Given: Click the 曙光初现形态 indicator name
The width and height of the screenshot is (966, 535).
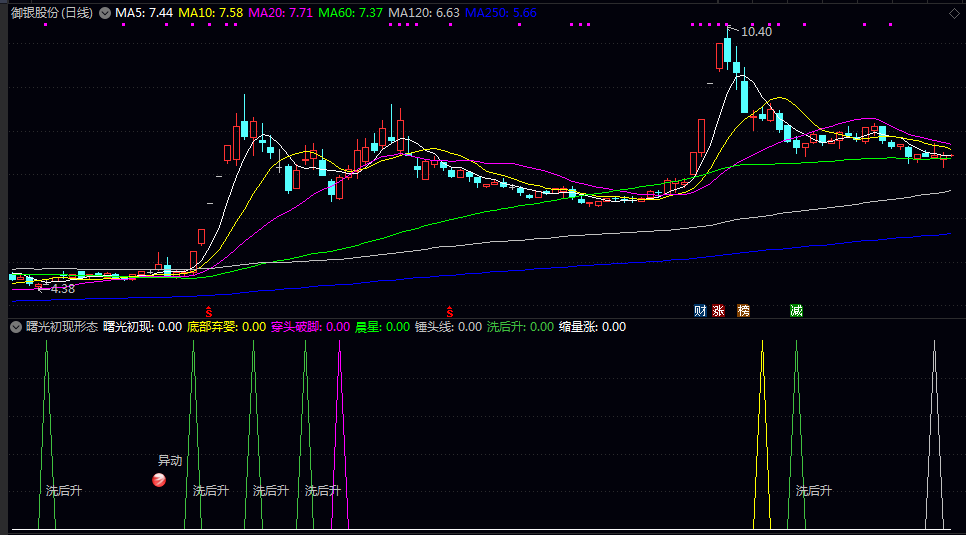Looking at the screenshot, I should 61,327.
